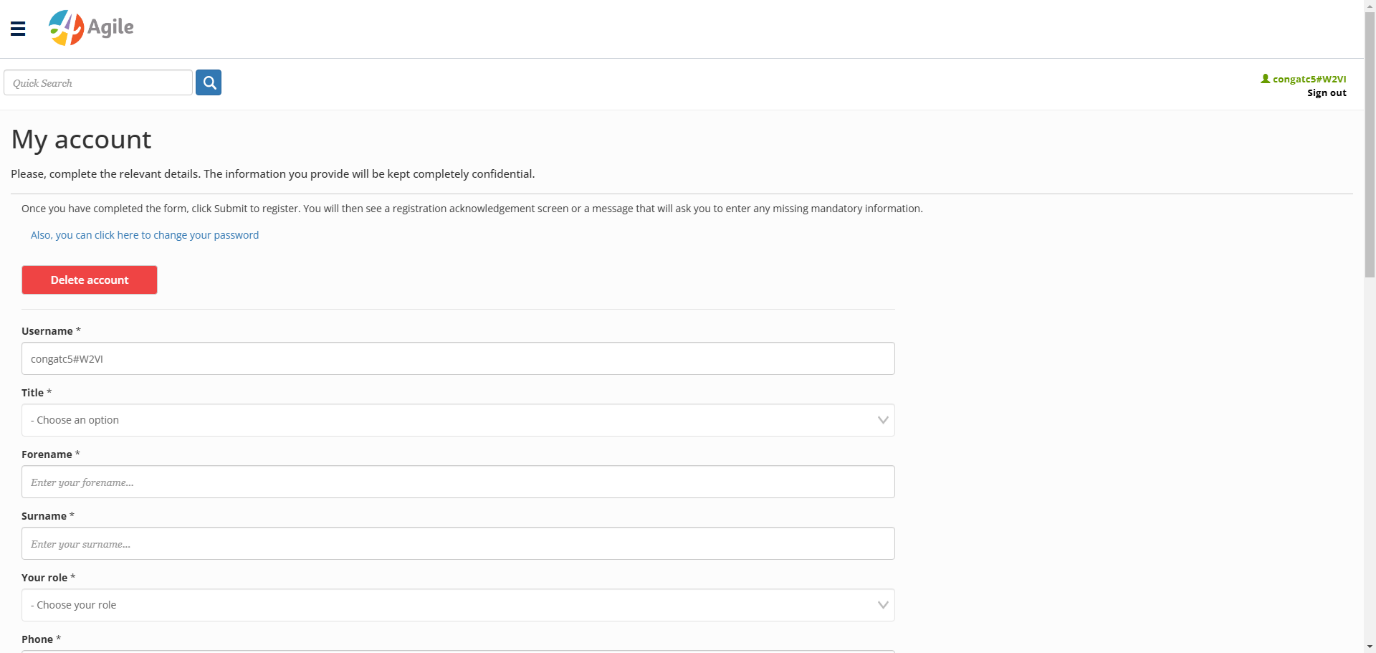Open the Title dropdown
This screenshot has width=1376, height=653.
tap(458, 420)
